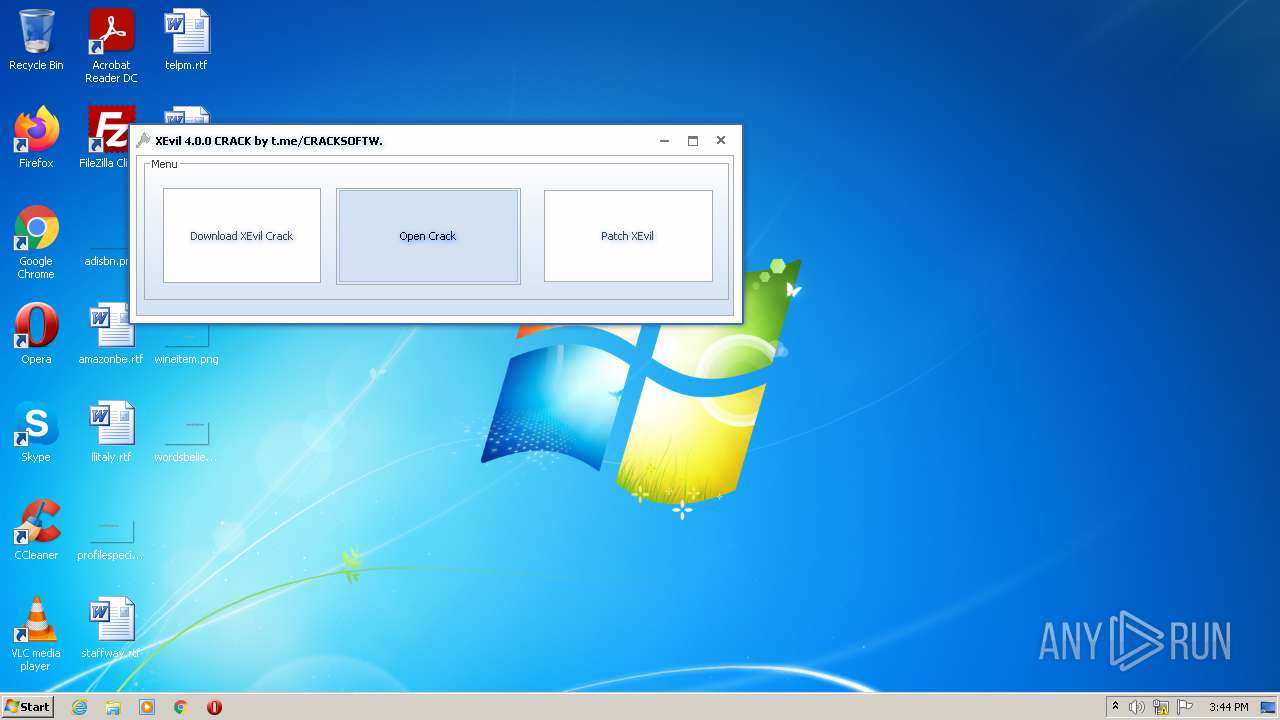Image resolution: width=1280 pixels, height=720 pixels.
Task: Select the Firefox desktop shortcut
Action: coord(36,138)
